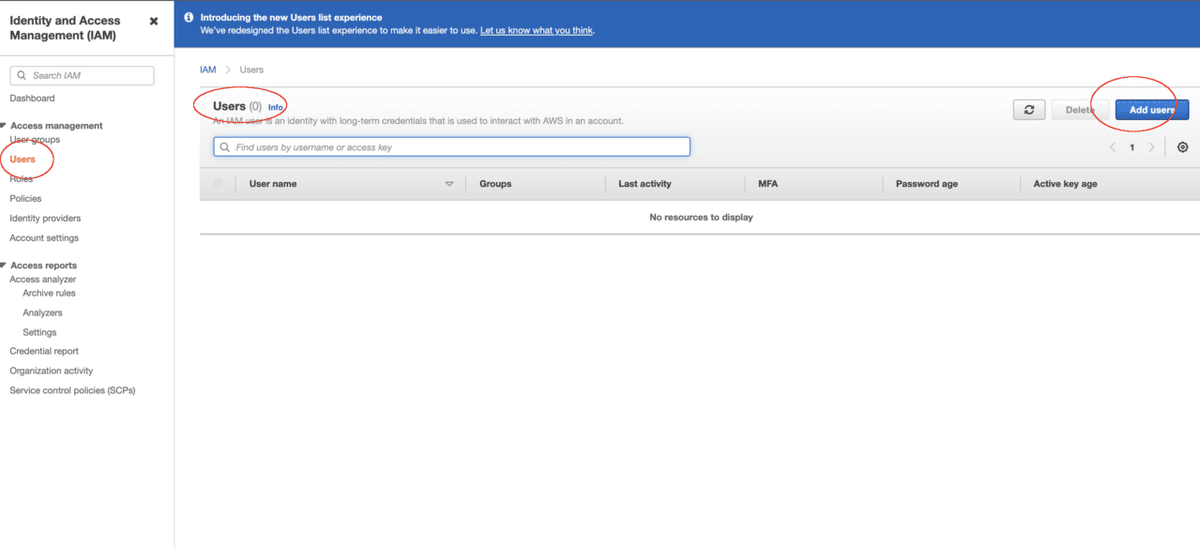Click the MFA column header
Screen dimensions: 1200x548
point(766,184)
